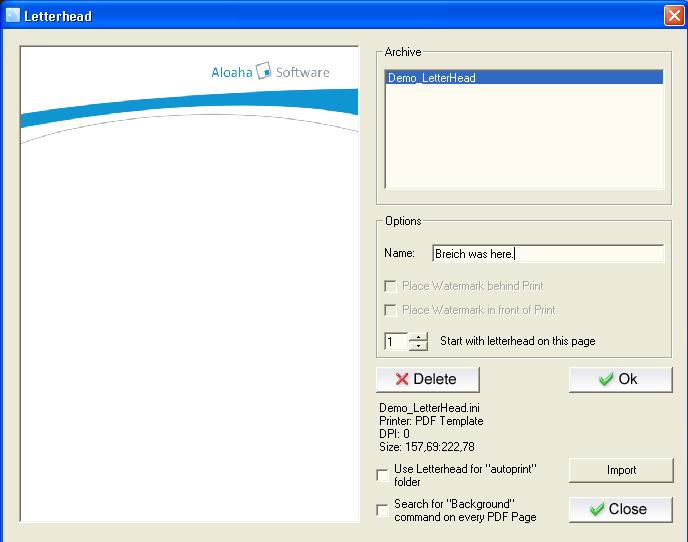This screenshot has height=542, width=688.
Task: Click the Size: 157,69:222,78 text
Action: (426, 447)
